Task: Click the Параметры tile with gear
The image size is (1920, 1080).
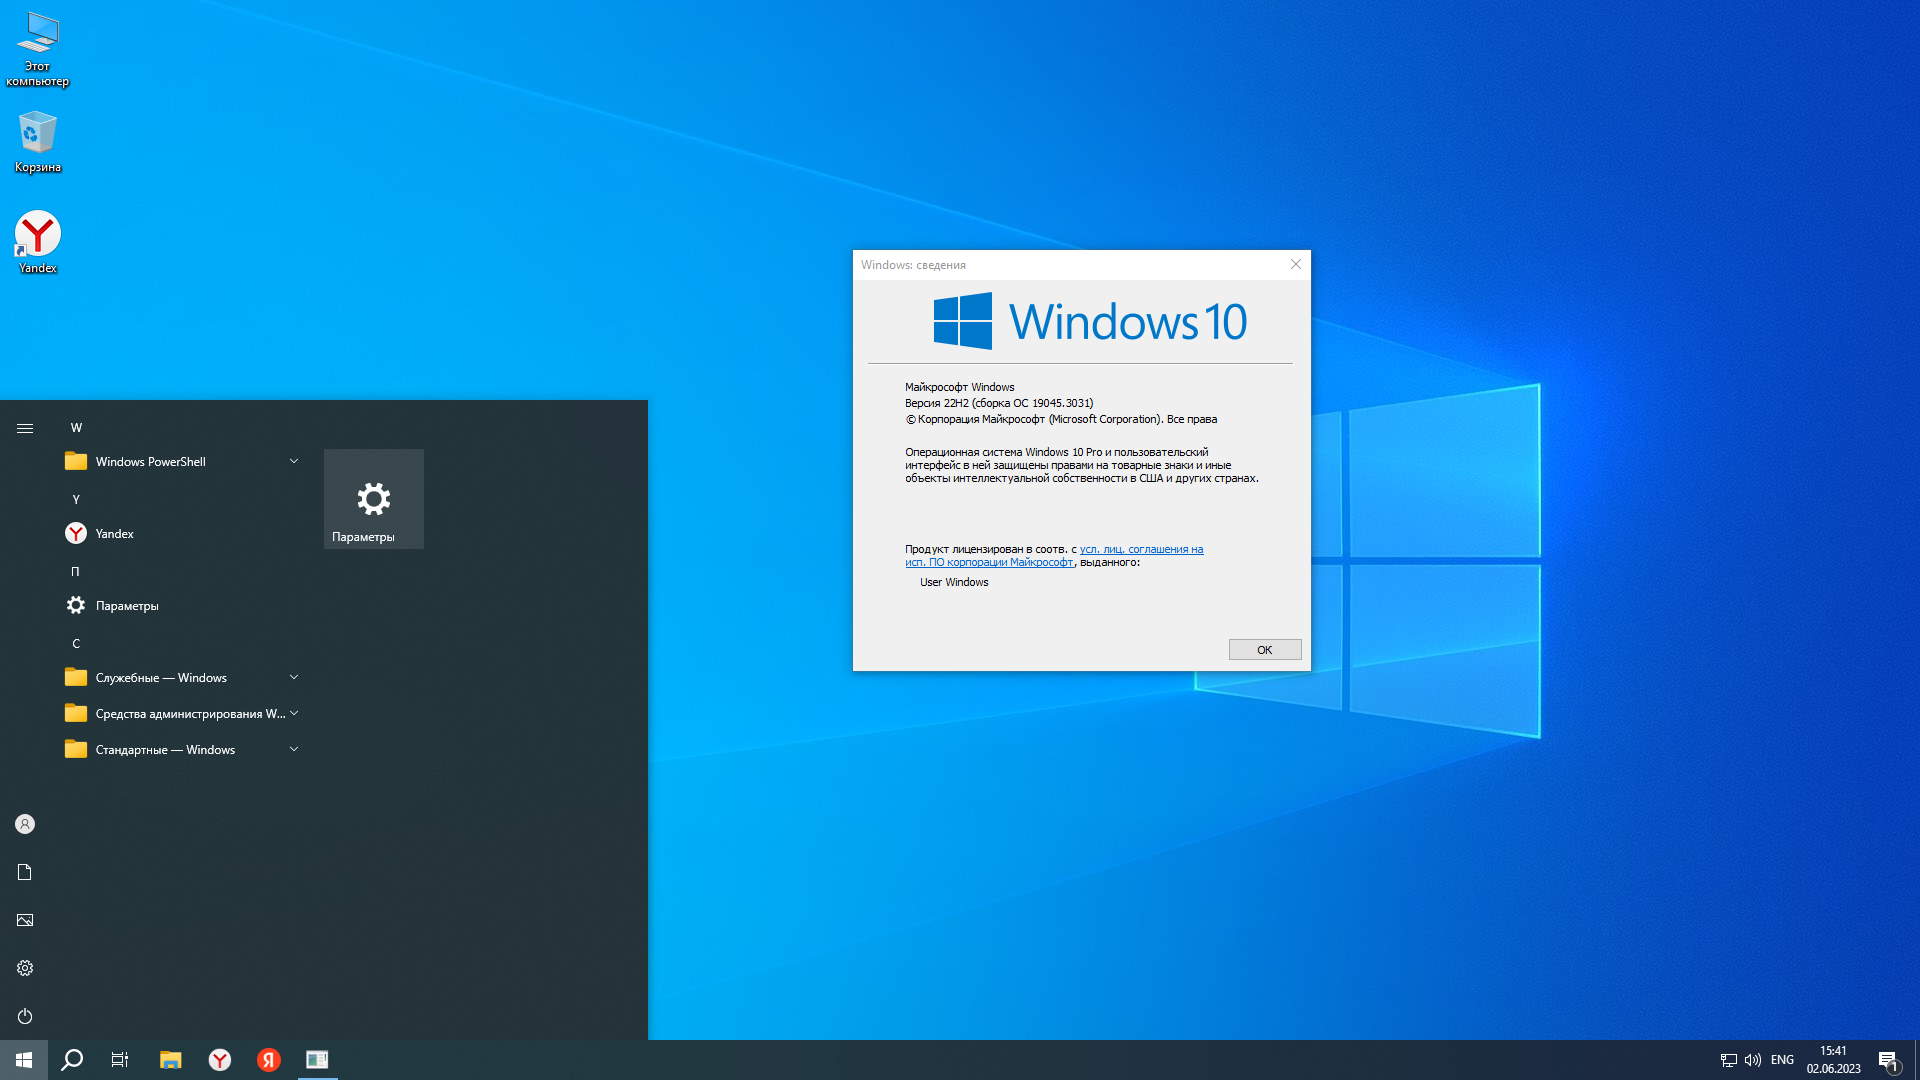Action: (373, 499)
